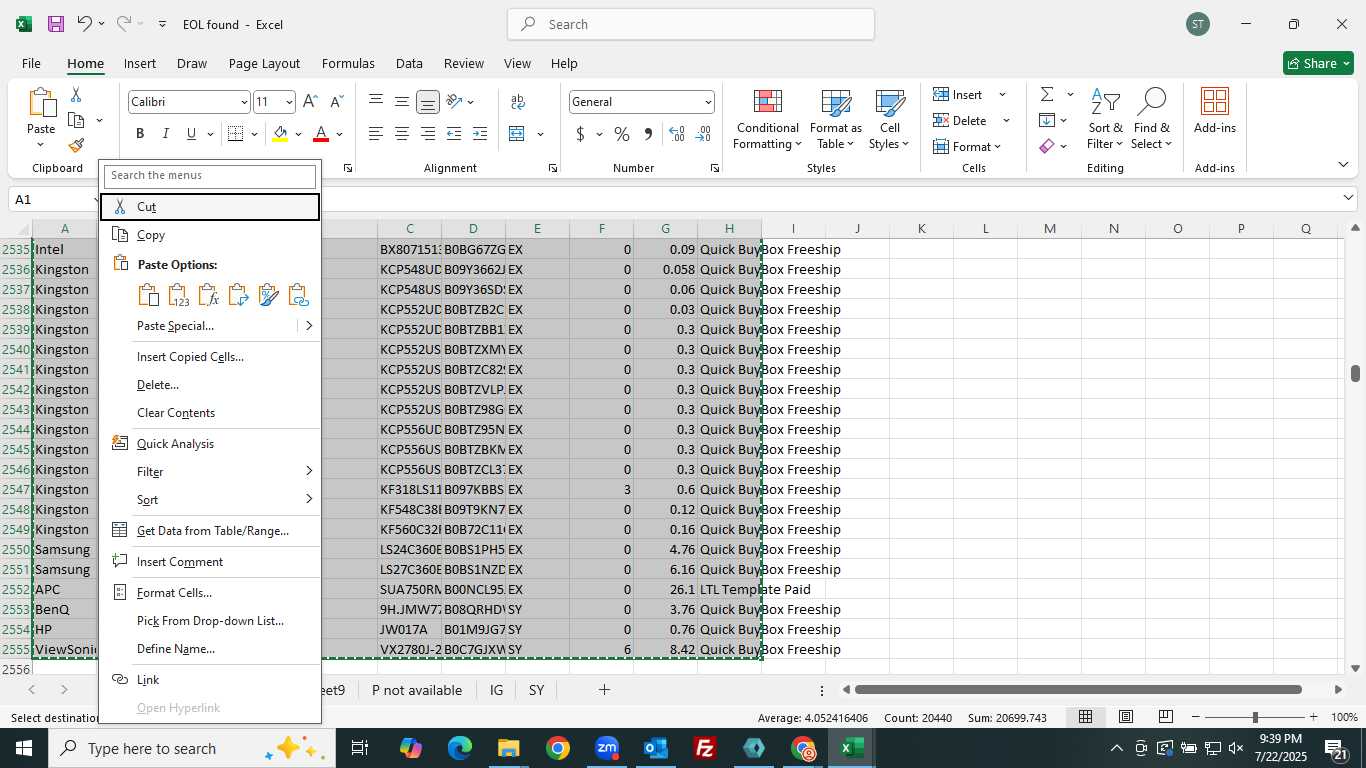This screenshot has width=1366, height=768.
Task: Click the Decrease Indent icon
Action: pos(454,134)
